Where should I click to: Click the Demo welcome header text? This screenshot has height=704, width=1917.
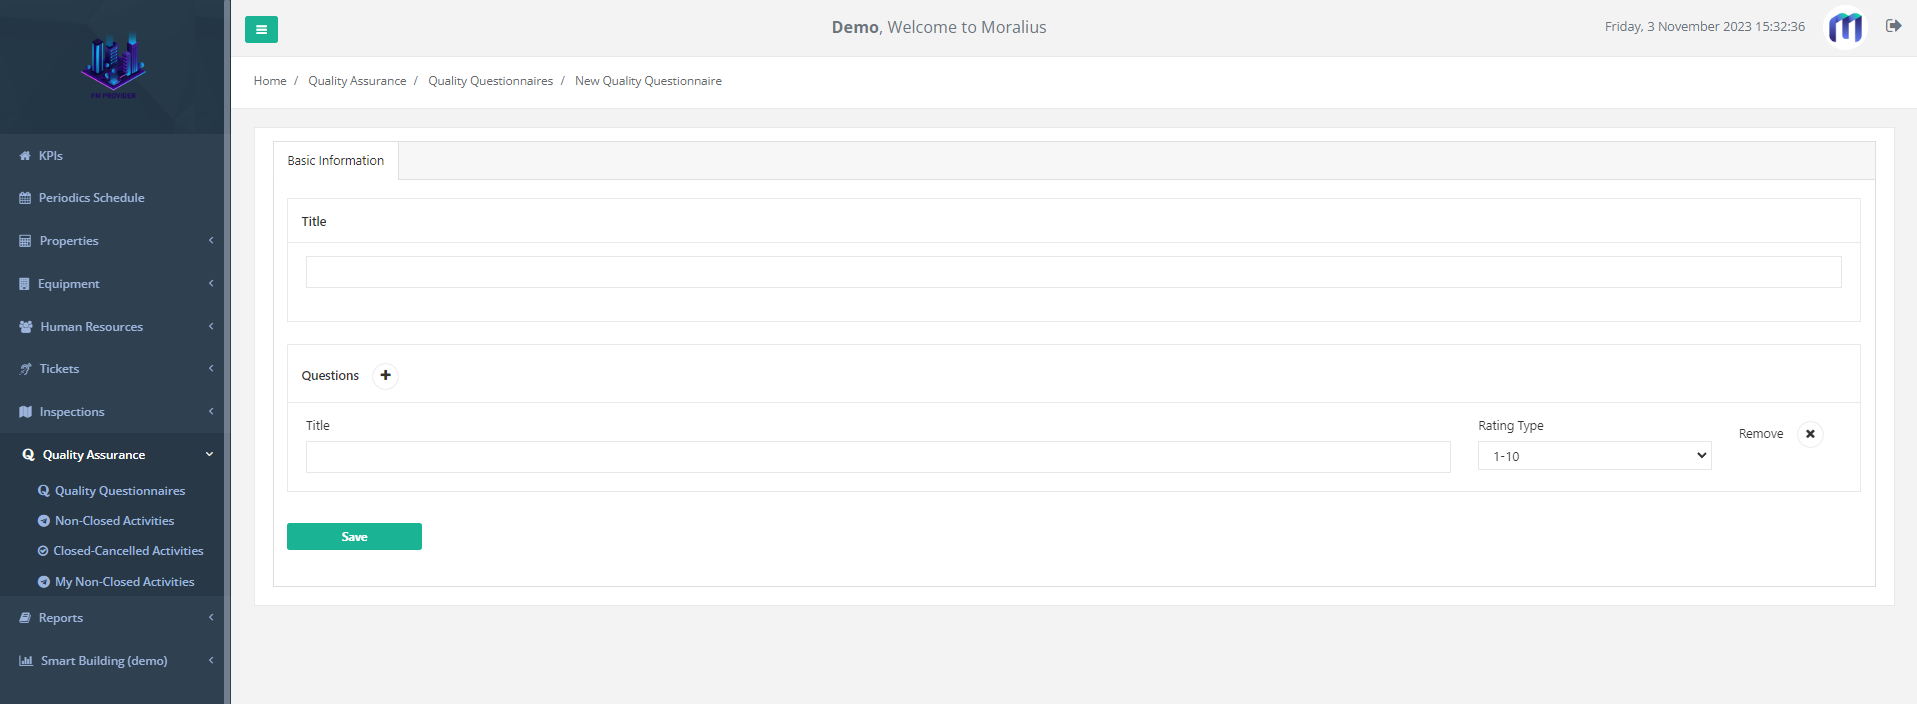939,28
